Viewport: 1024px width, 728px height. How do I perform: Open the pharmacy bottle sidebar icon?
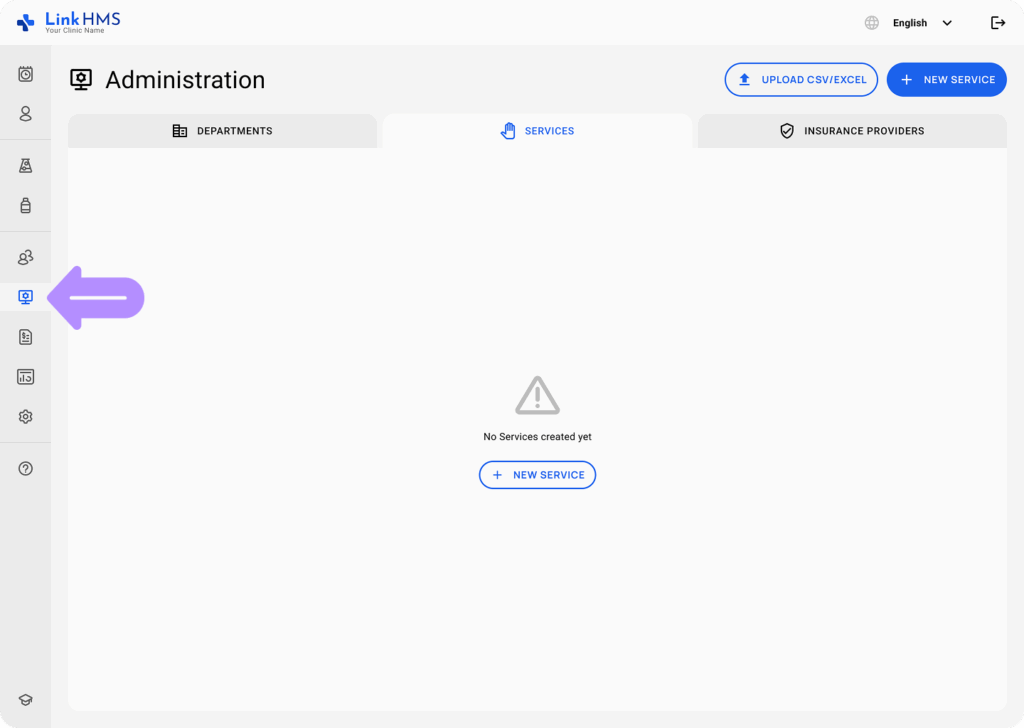25,206
